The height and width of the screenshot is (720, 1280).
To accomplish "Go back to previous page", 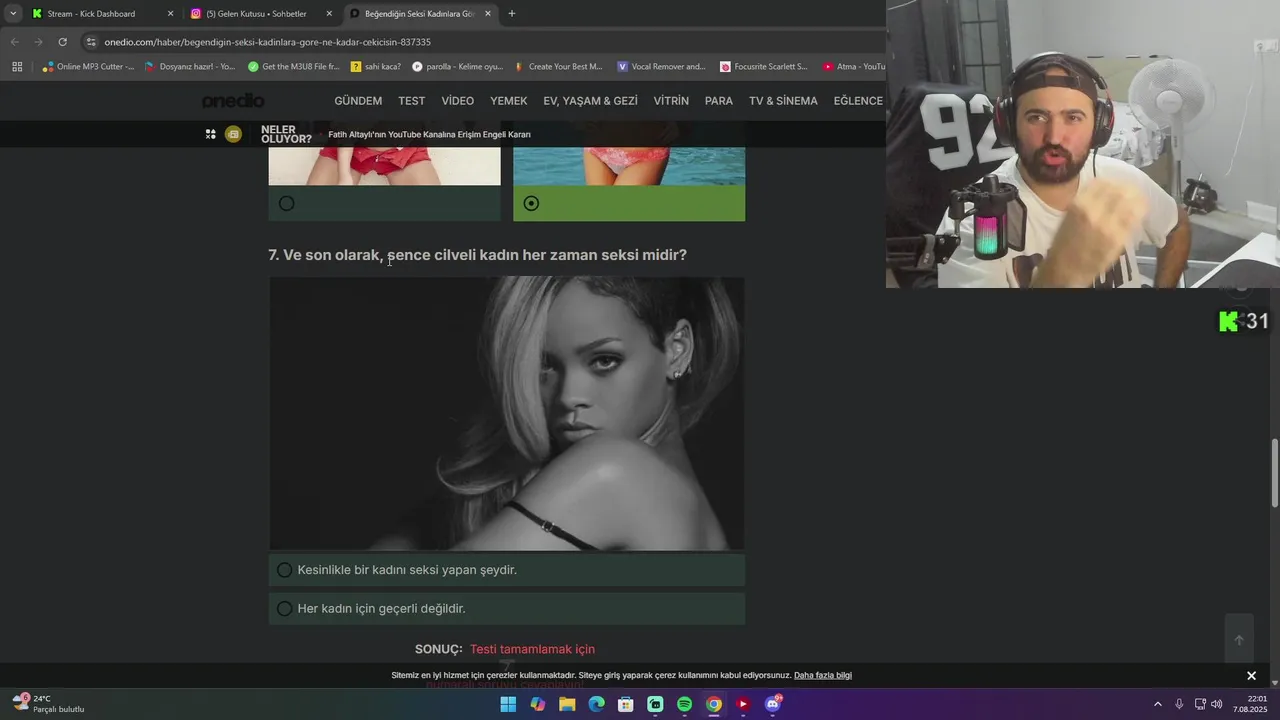I will pyautogui.click(x=14, y=42).
